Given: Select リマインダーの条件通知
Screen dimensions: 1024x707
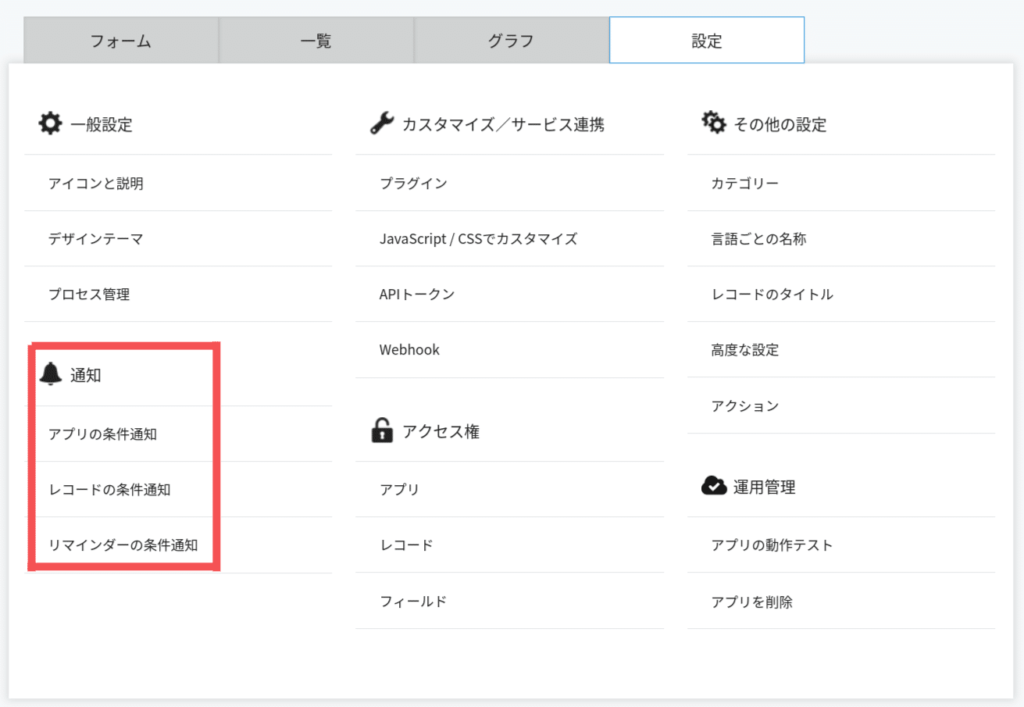Looking at the screenshot, I should point(123,545).
